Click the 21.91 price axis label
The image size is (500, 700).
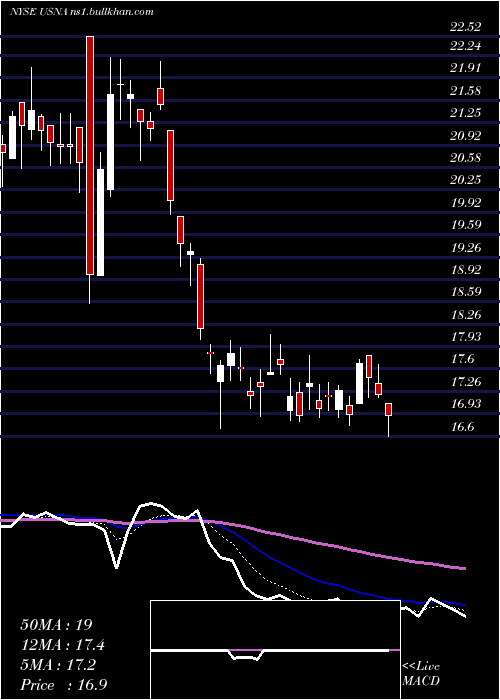[x=466, y=68]
